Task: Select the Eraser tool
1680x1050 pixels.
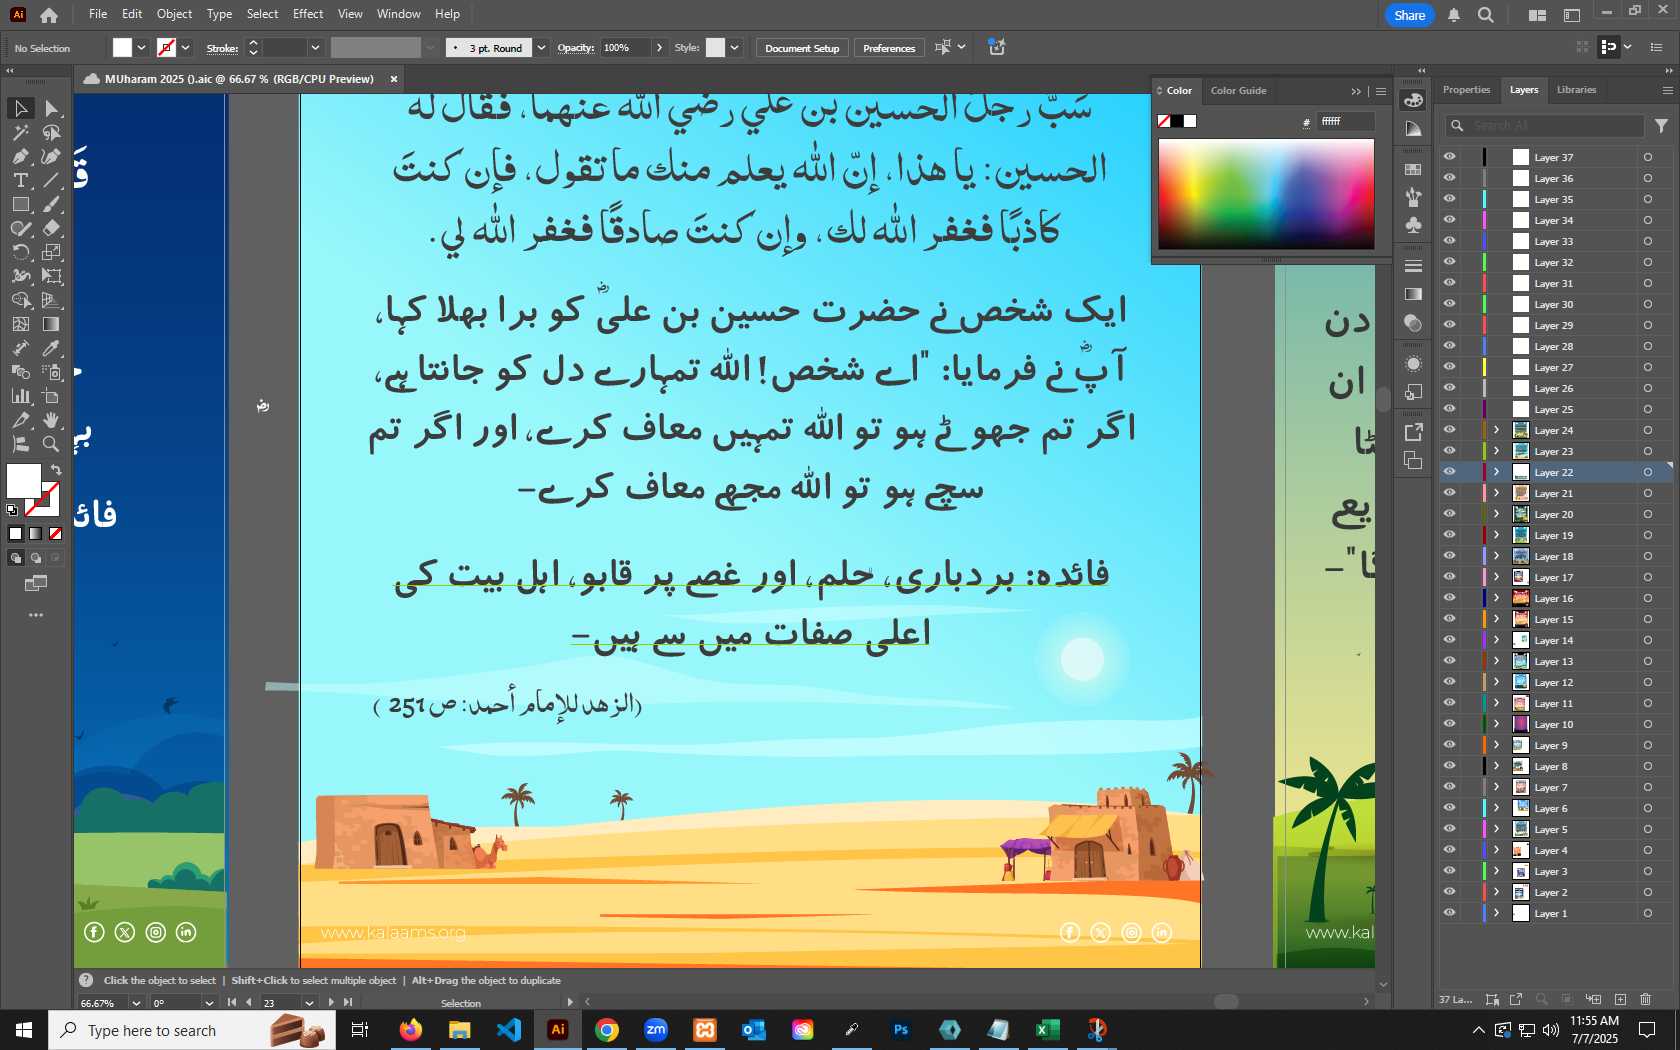Action: [x=52, y=228]
